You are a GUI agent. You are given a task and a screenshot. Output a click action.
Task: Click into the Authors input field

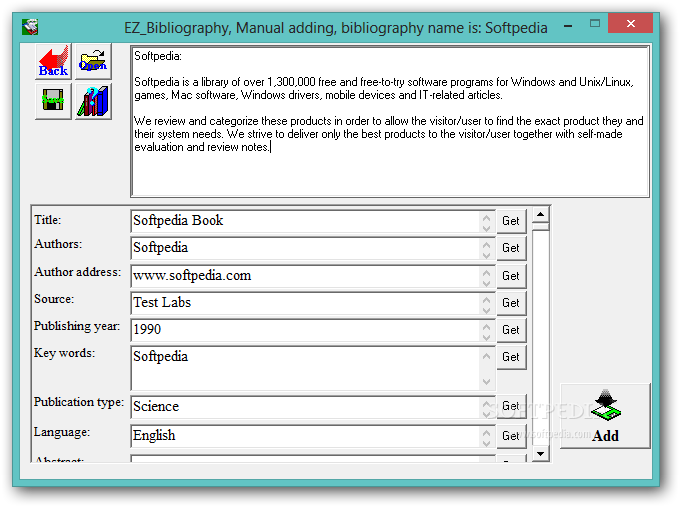coord(305,248)
